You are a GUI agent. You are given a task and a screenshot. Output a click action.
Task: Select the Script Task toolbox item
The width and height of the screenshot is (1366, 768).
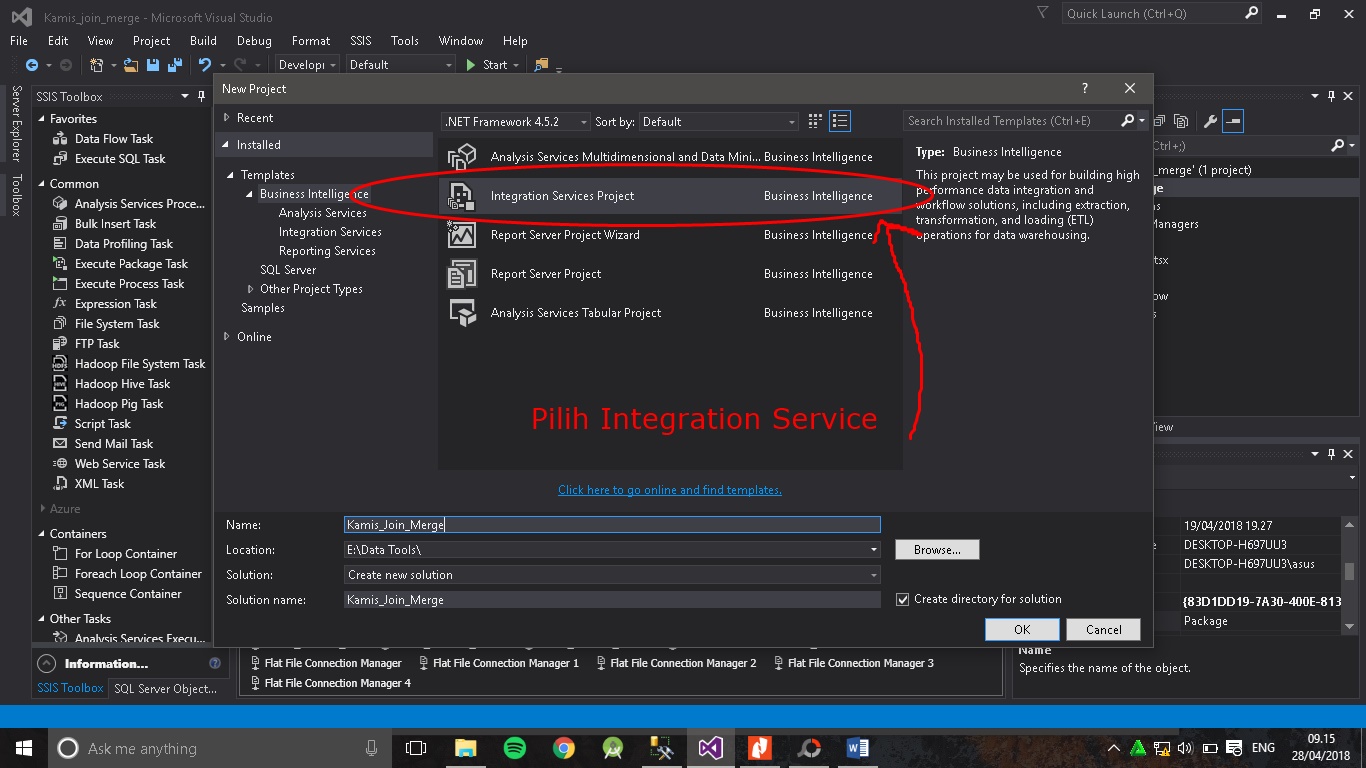click(102, 424)
